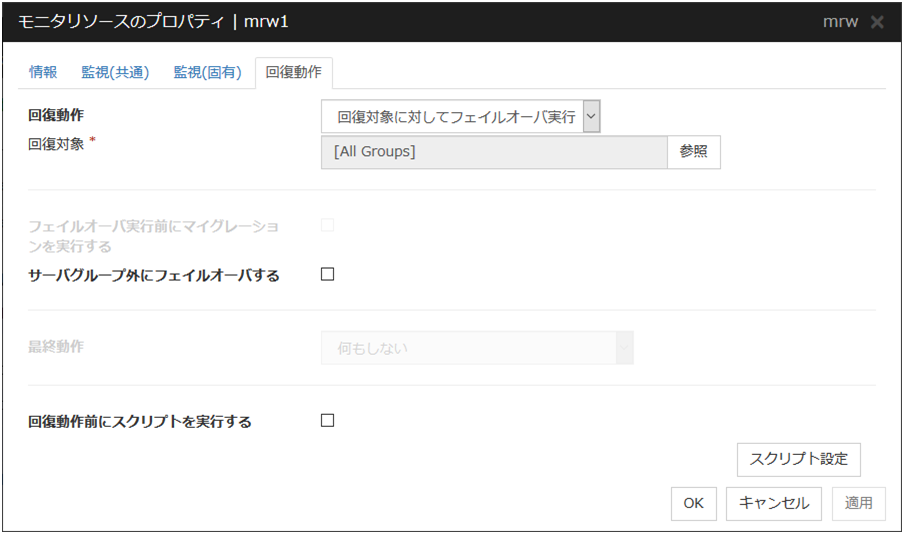Enable the サーバグループ外にフェイルオーバする checkbox

(x=327, y=275)
